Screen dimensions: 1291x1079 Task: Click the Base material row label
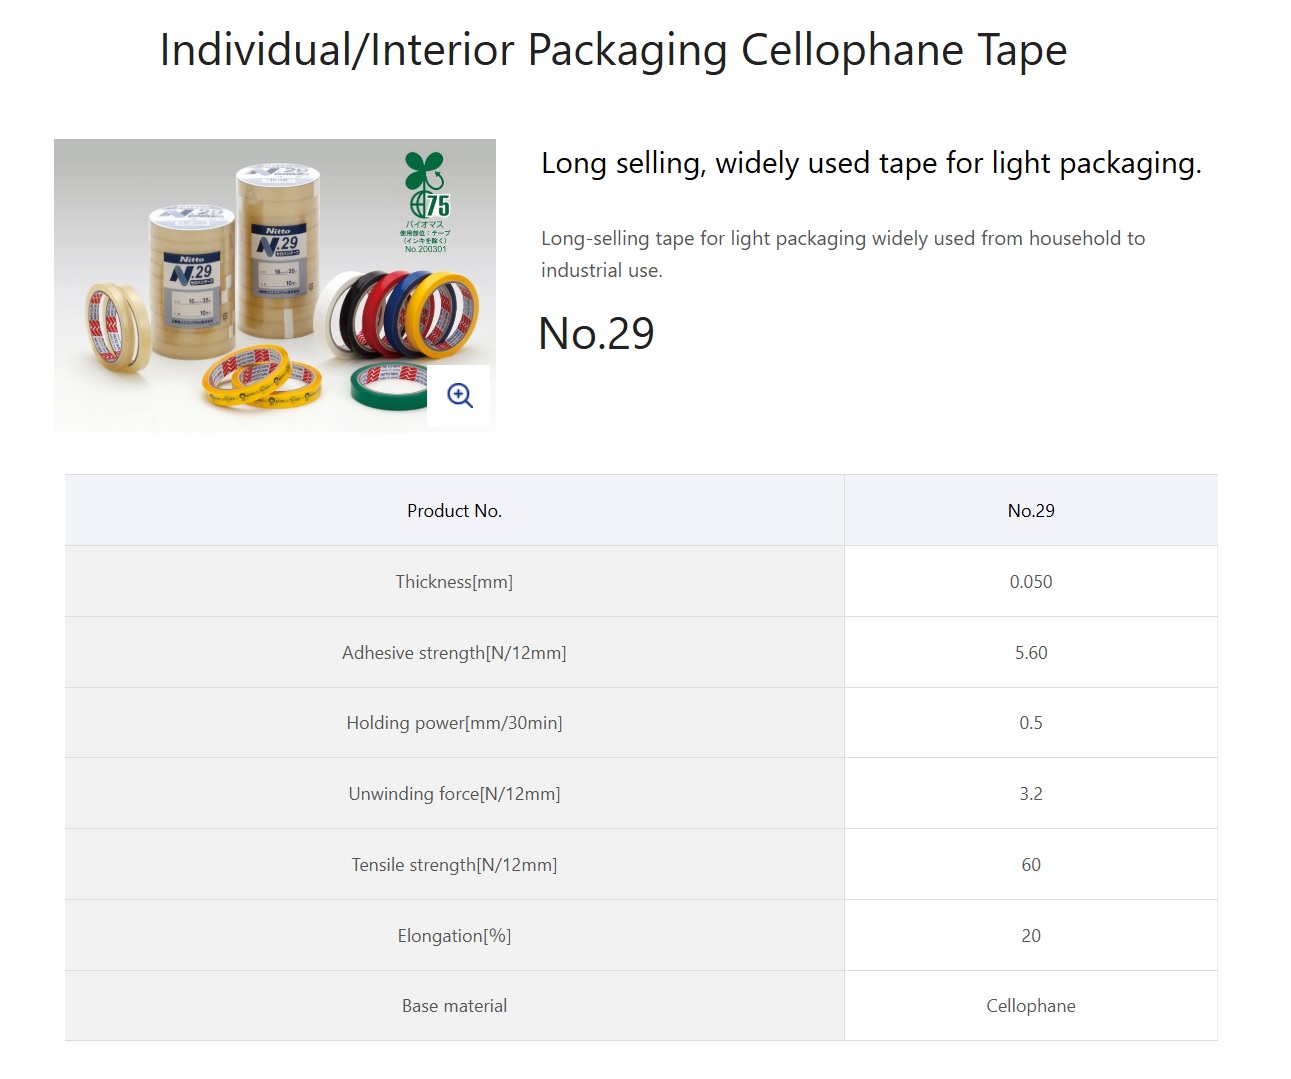(x=454, y=1005)
